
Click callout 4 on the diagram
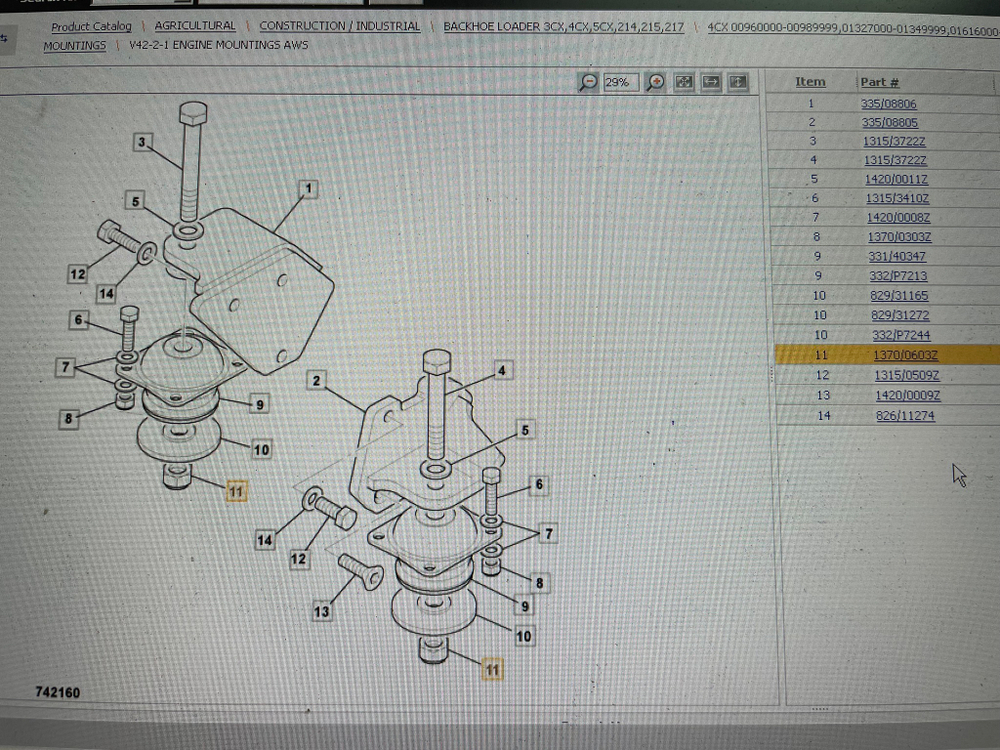click(502, 371)
